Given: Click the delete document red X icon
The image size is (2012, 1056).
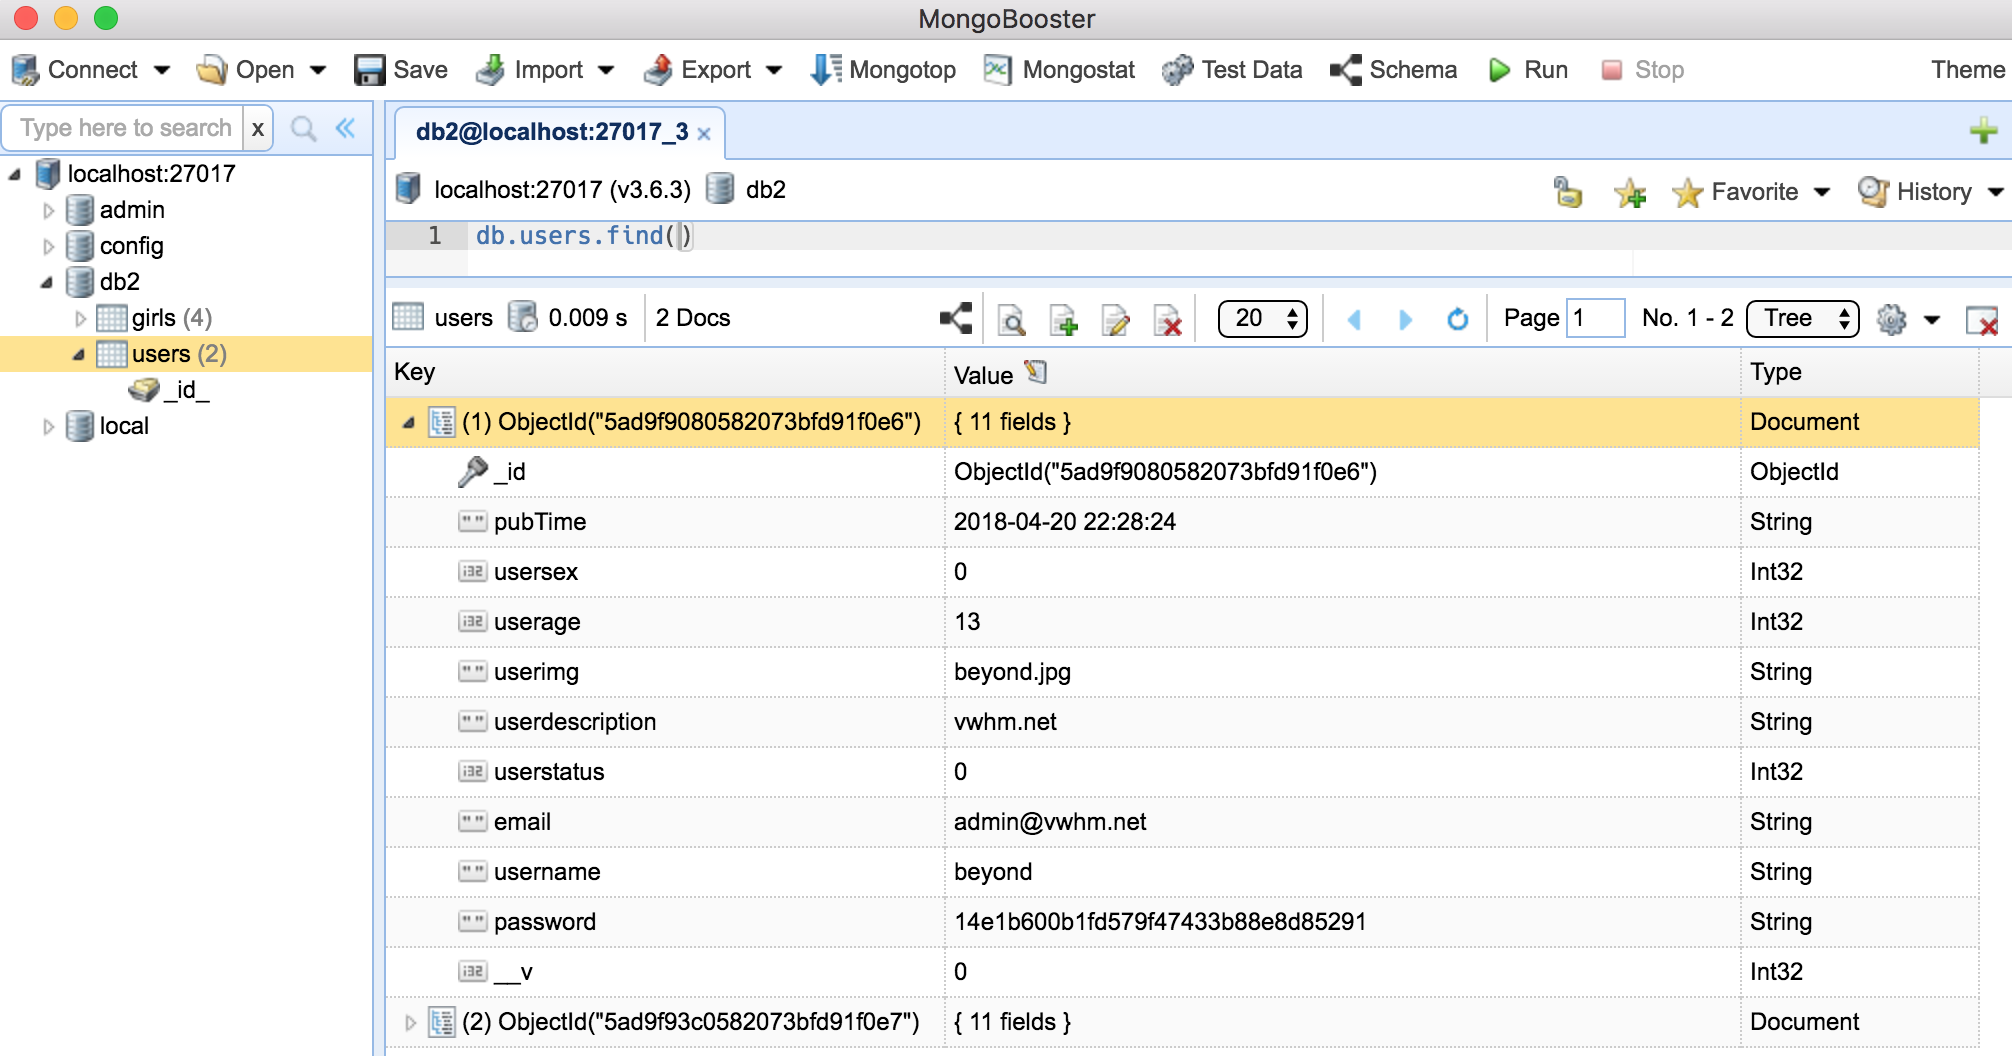Looking at the screenshot, I should pyautogui.click(x=1168, y=320).
